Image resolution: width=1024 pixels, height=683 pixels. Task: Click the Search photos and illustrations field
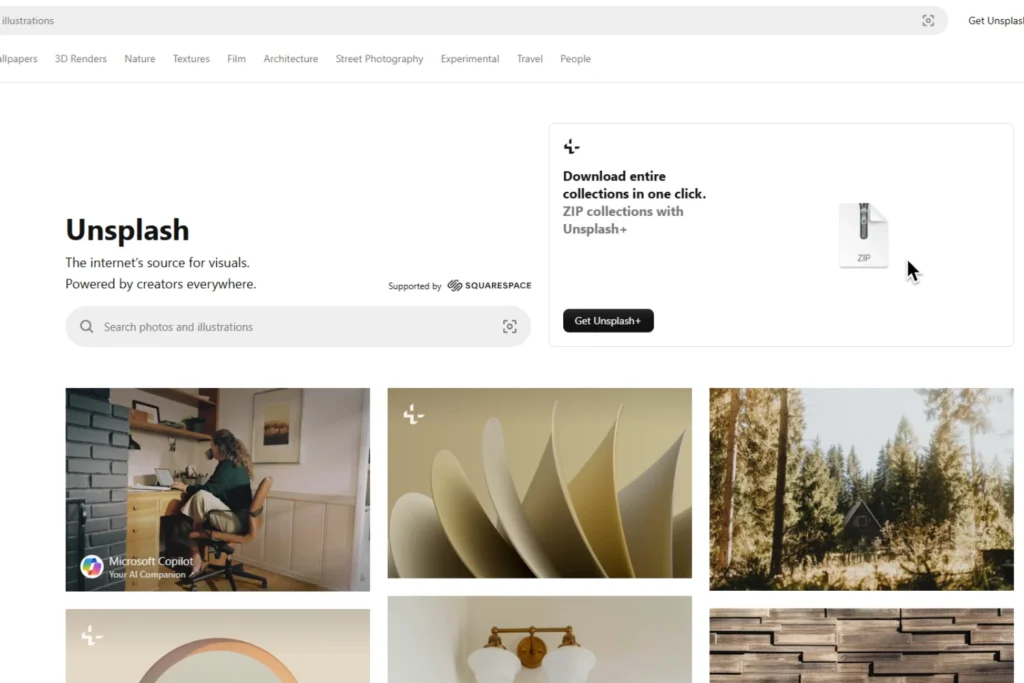tap(298, 326)
